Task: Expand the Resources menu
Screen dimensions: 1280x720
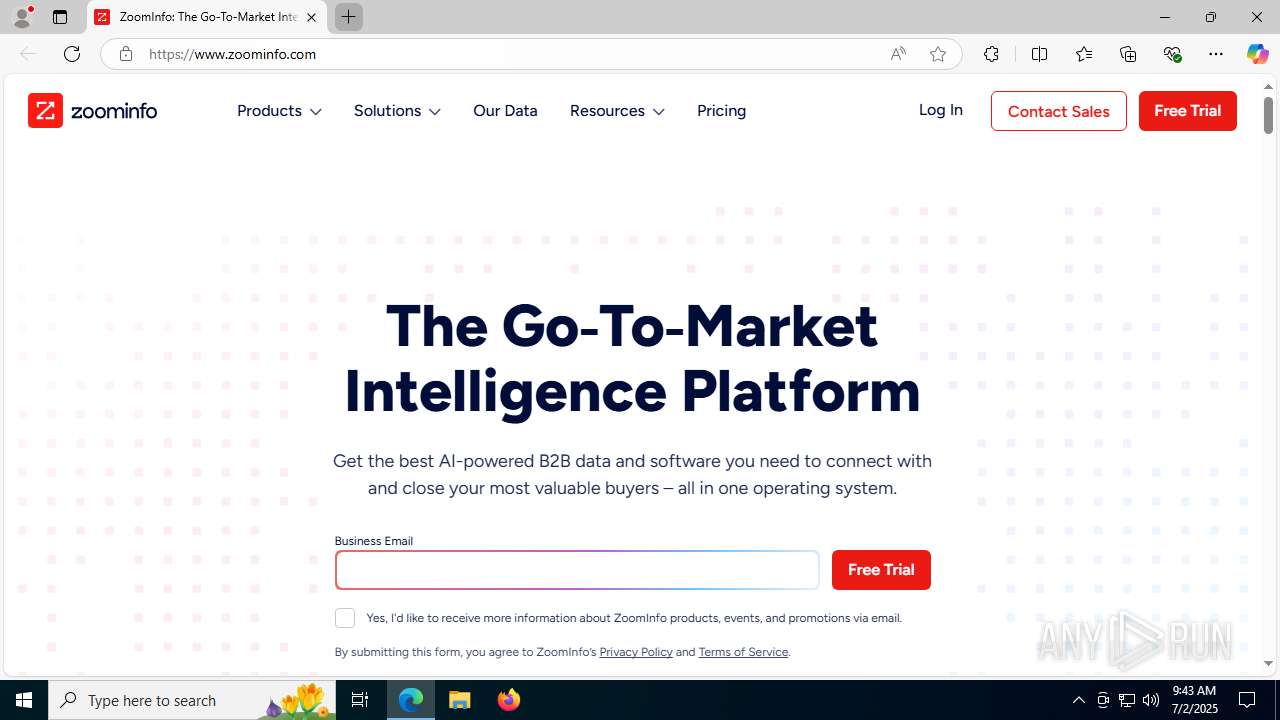Action: (617, 111)
